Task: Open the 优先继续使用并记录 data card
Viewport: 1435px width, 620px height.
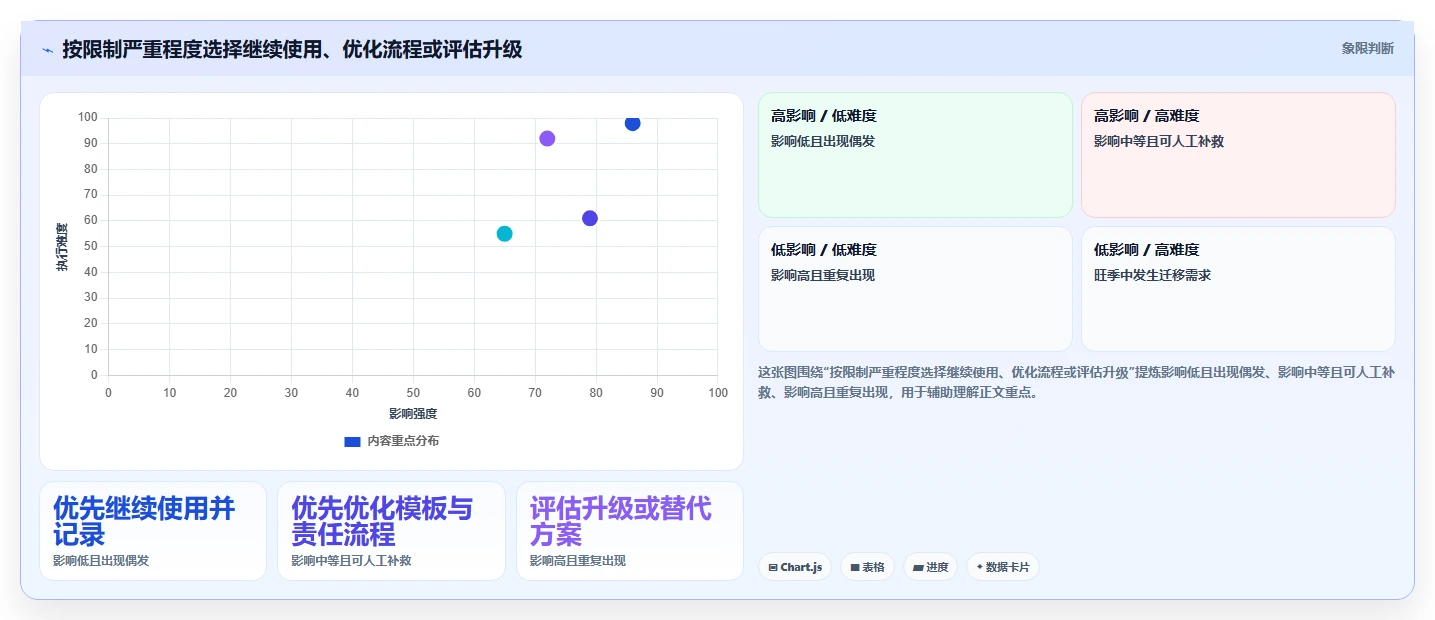Action: tap(153, 531)
